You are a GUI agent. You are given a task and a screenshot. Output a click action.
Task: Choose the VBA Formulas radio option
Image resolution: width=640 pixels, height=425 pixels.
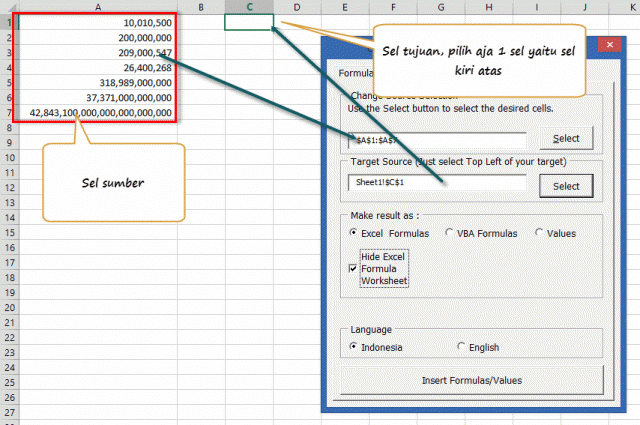[x=450, y=233]
